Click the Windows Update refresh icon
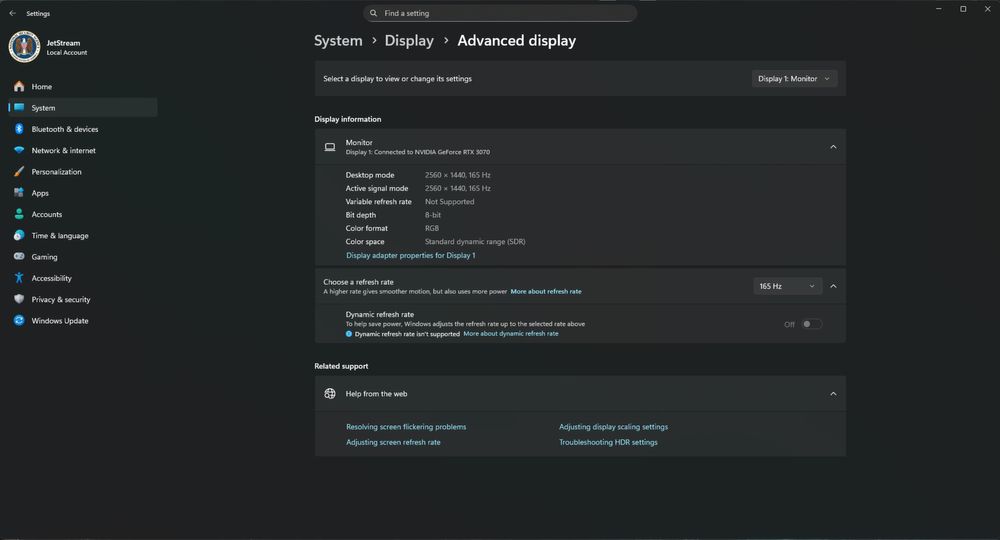Screen dimensions: 1000x540 click(19, 321)
